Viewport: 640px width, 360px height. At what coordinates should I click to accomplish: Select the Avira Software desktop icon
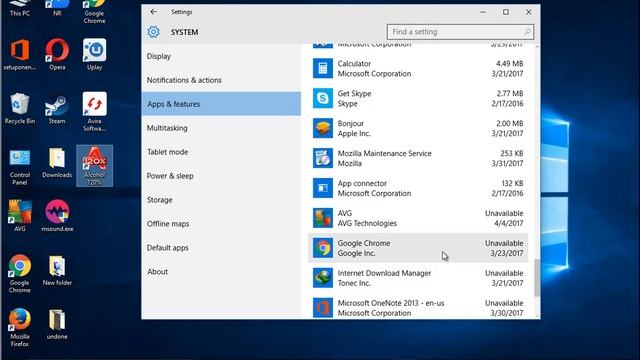(x=94, y=112)
